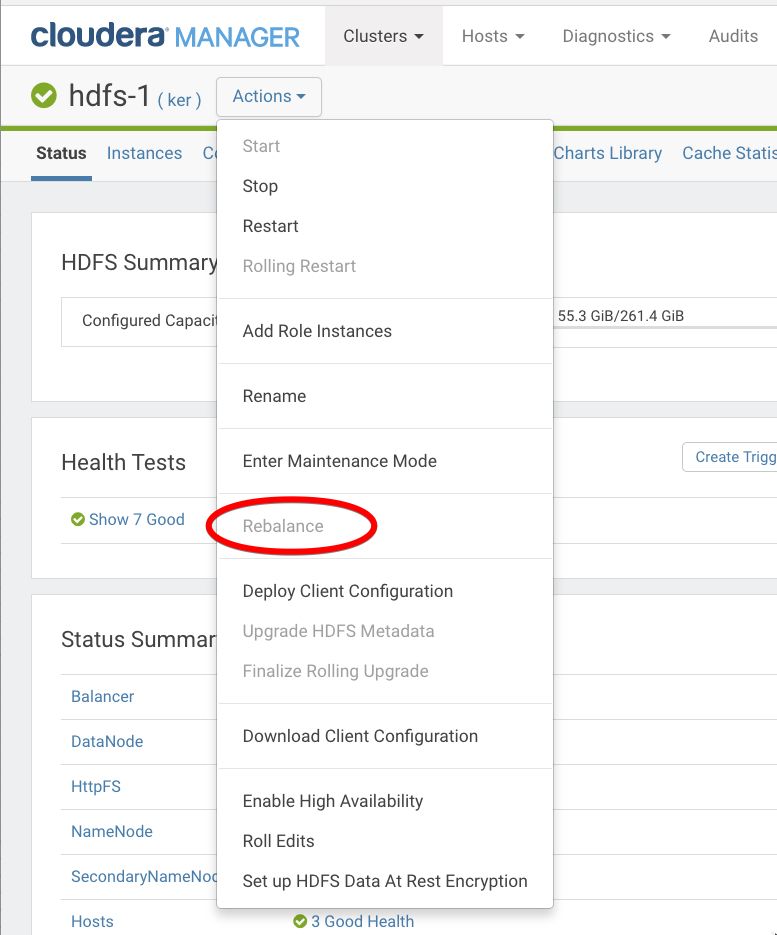
Task: Open the Clusters dropdown menu
Action: [x=383, y=36]
